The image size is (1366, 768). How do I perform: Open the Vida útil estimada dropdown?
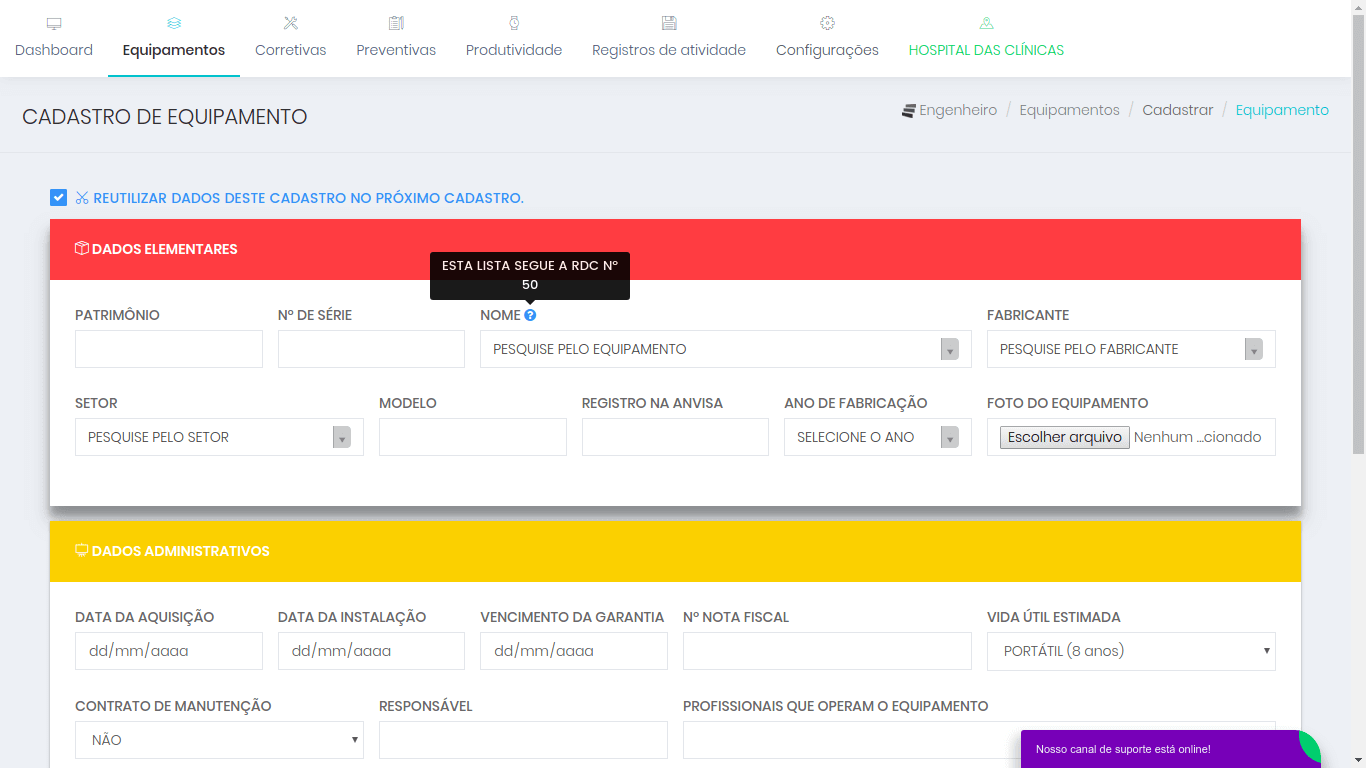[1131, 651]
